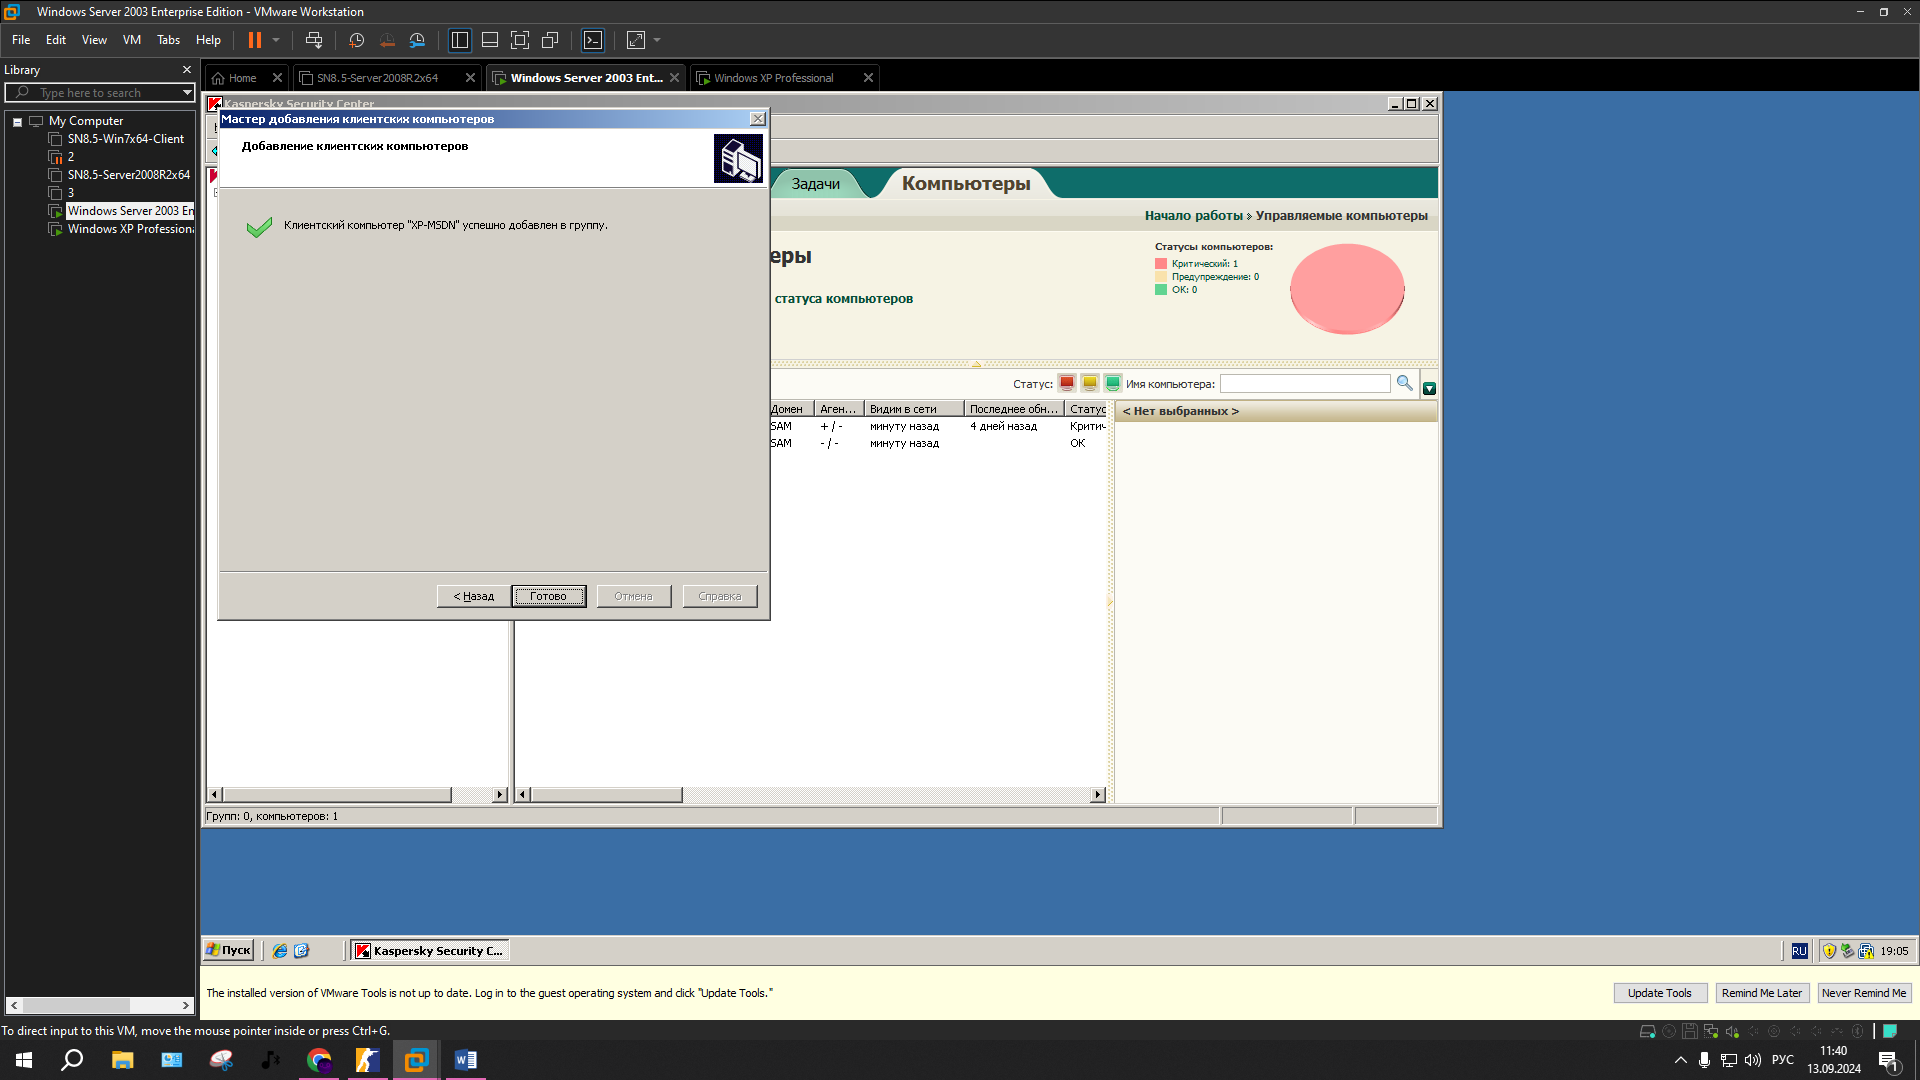This screenshot has width=1920, height=1080.
Task: Switch to Unity mode via toolbar icon
Action: [550, 40]
